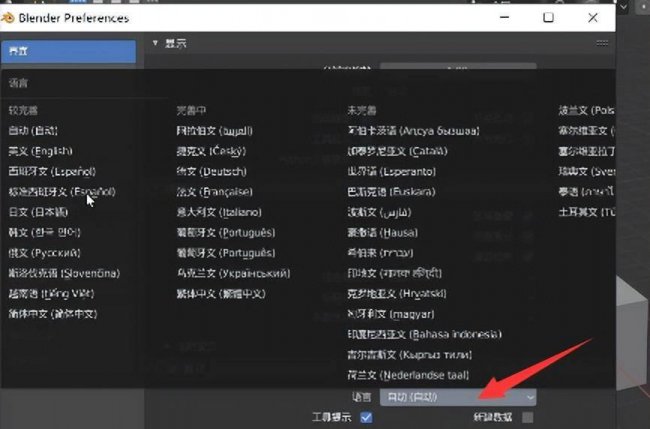
Task: Choose 捷克文 (Český) language
Action: tap(211, 151)
